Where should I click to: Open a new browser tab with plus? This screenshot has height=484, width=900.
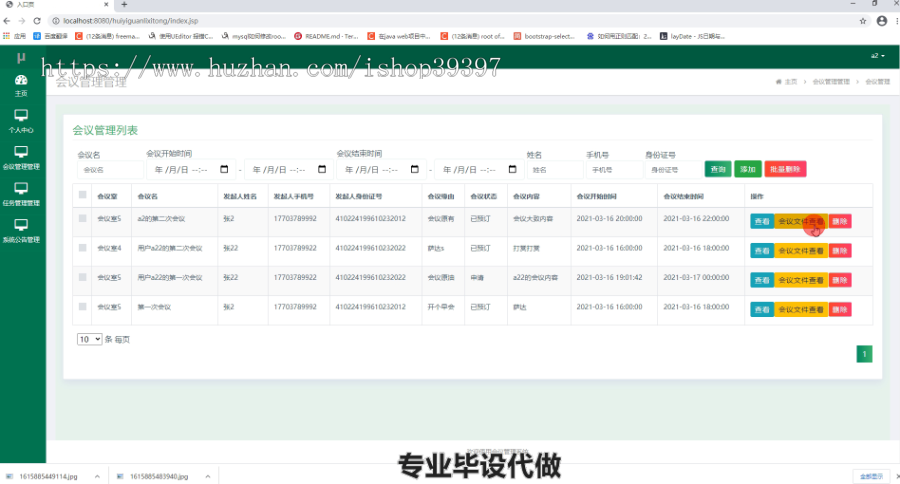click(x=124, y=5)
